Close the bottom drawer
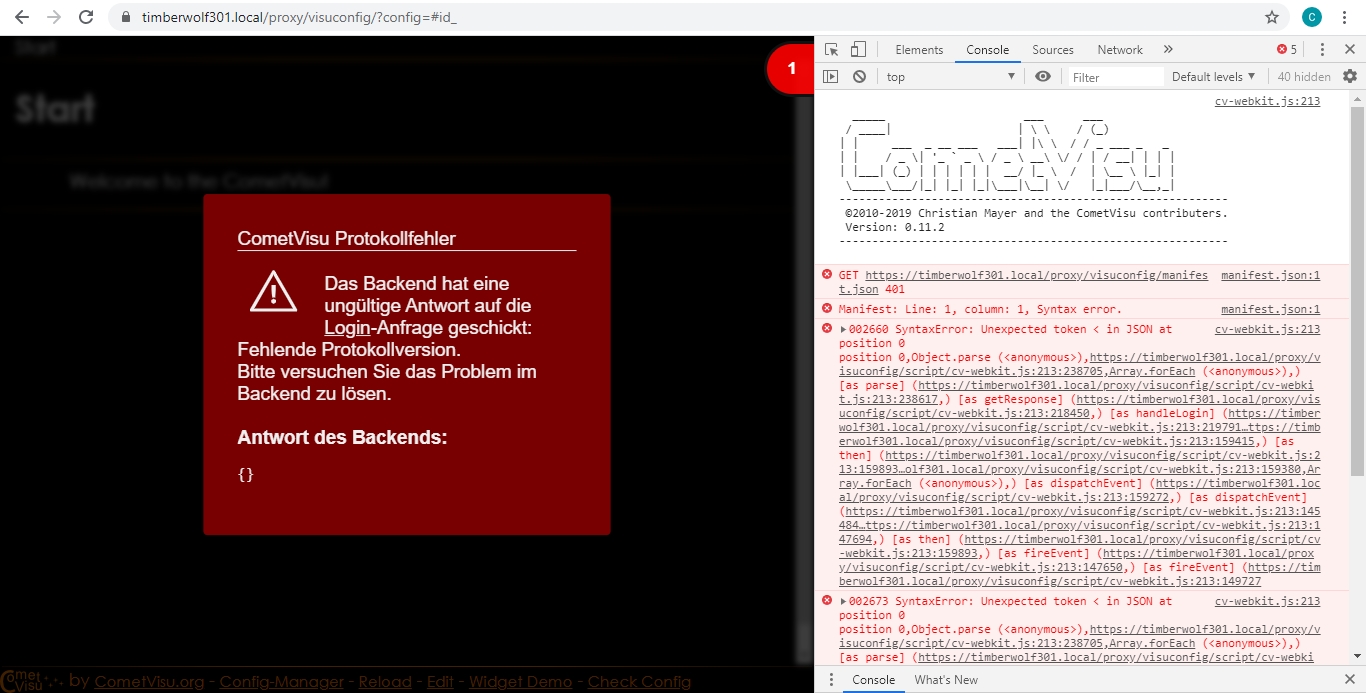 pyautogui.click(x=1349, y=680)
